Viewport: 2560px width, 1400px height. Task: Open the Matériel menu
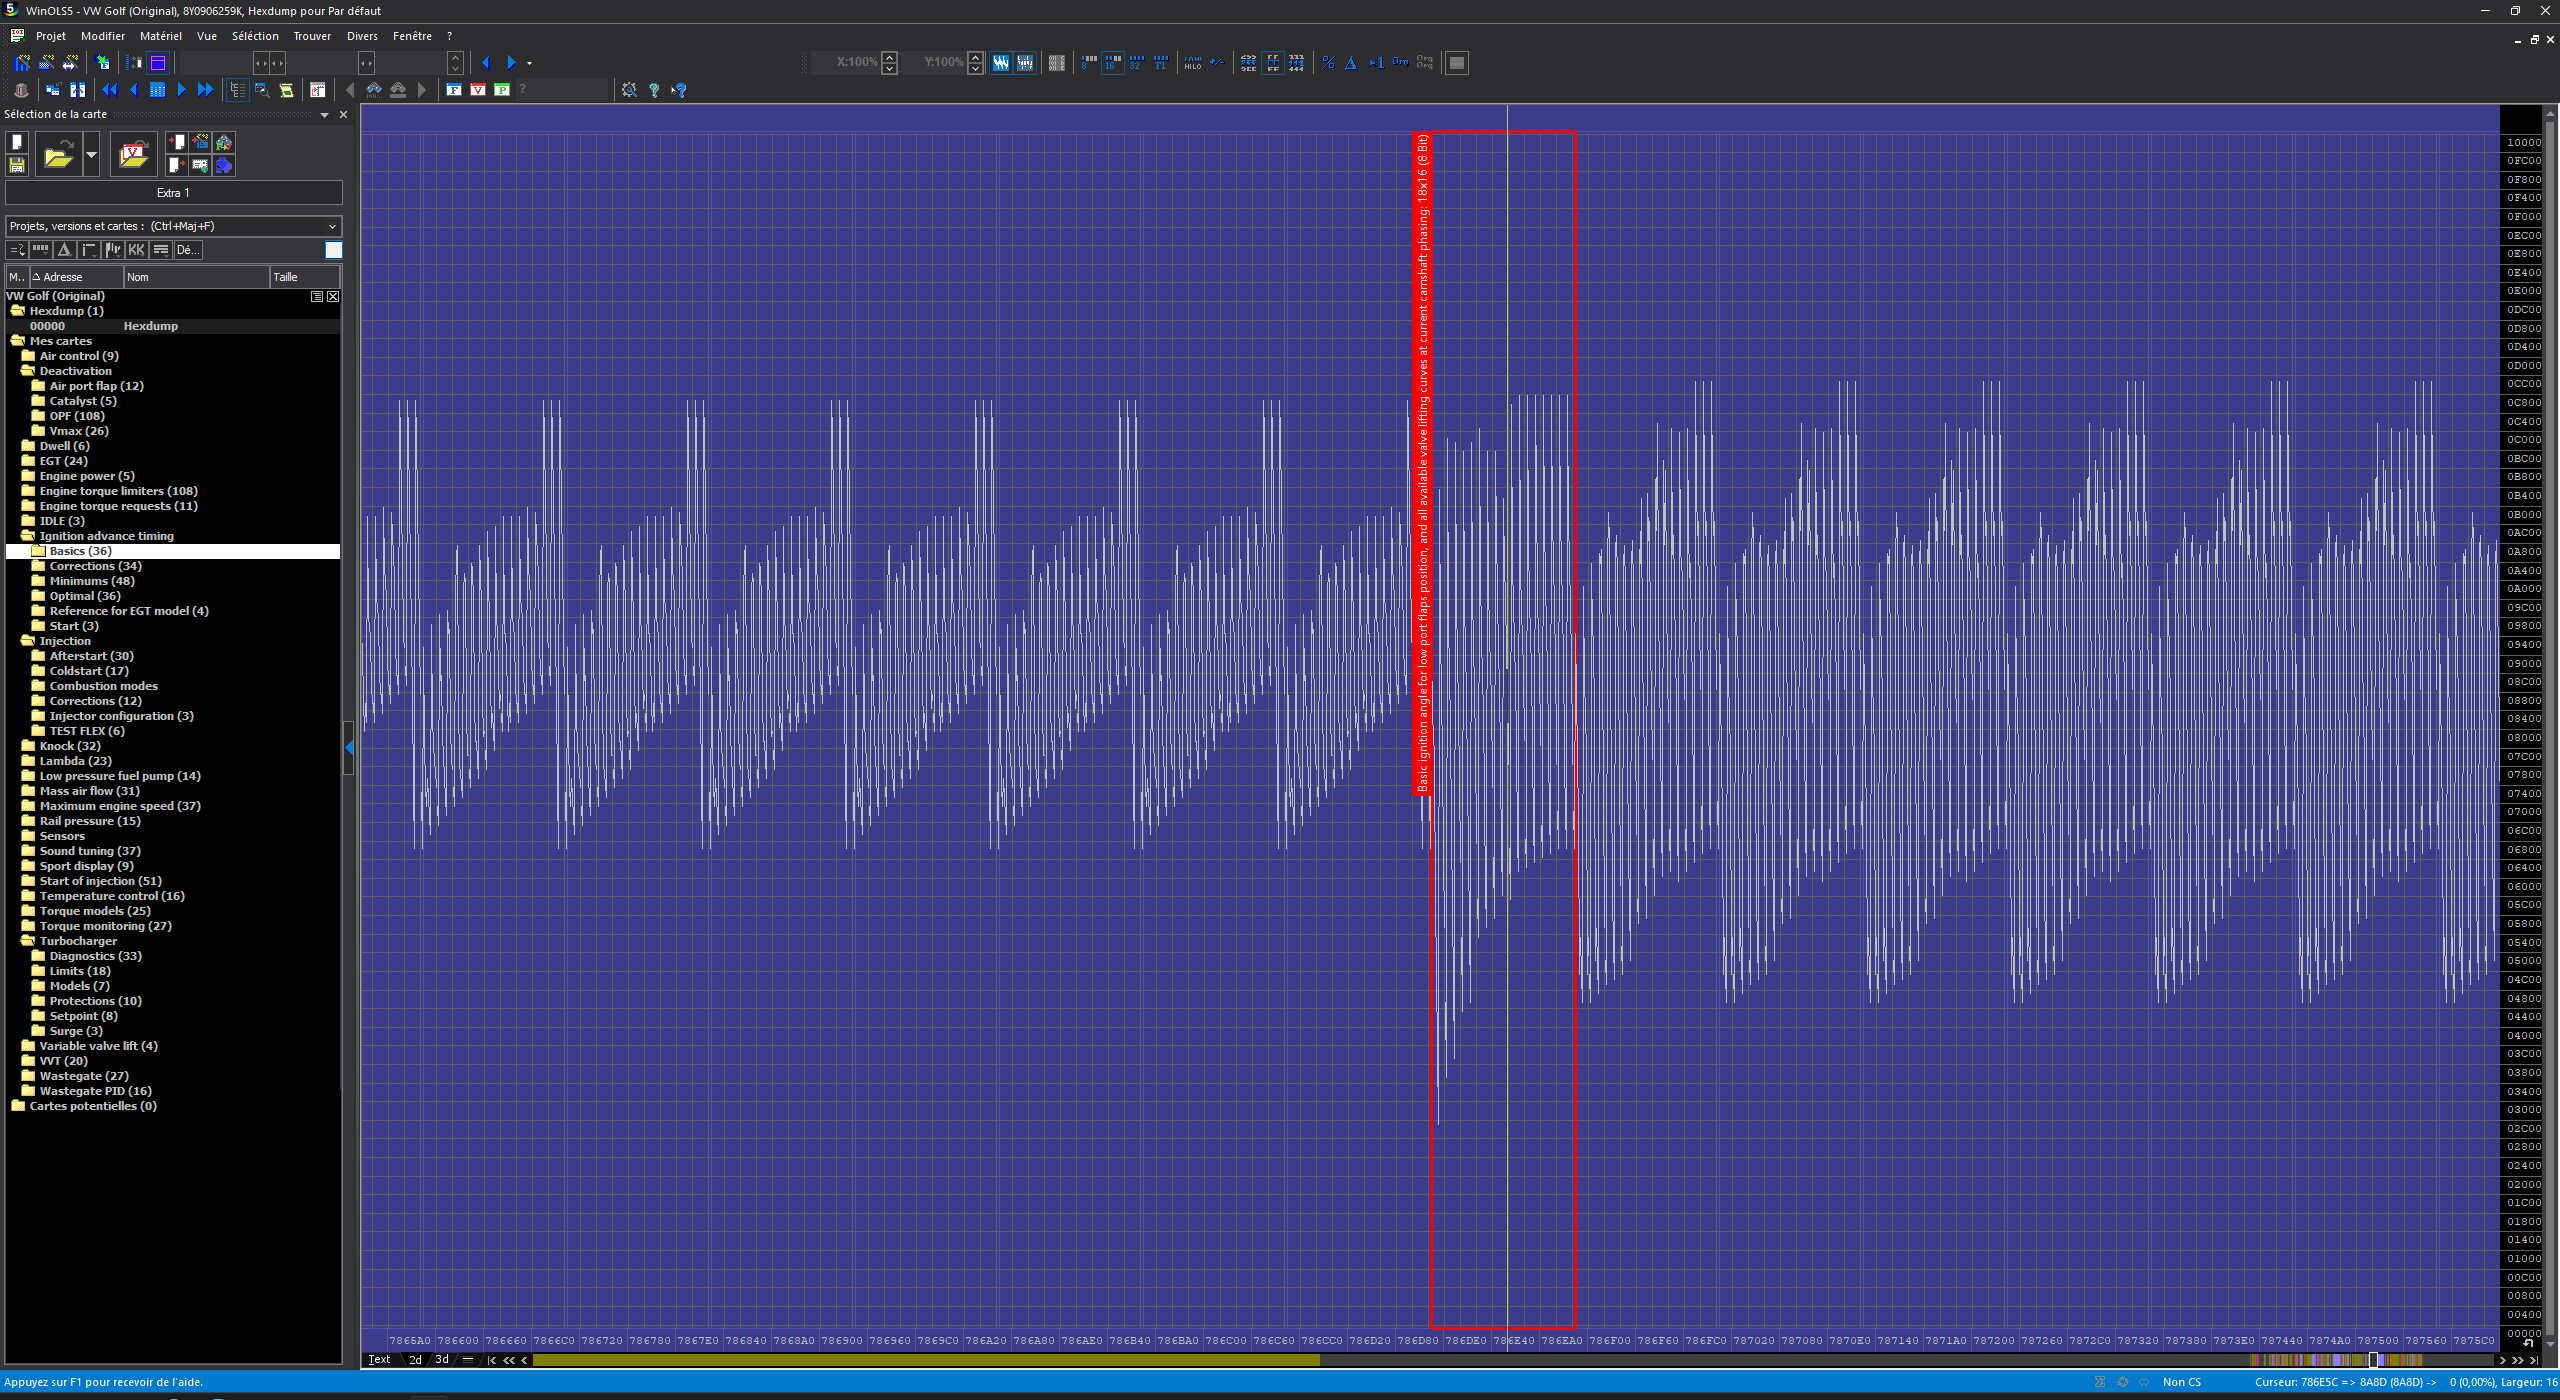point(160,36)
